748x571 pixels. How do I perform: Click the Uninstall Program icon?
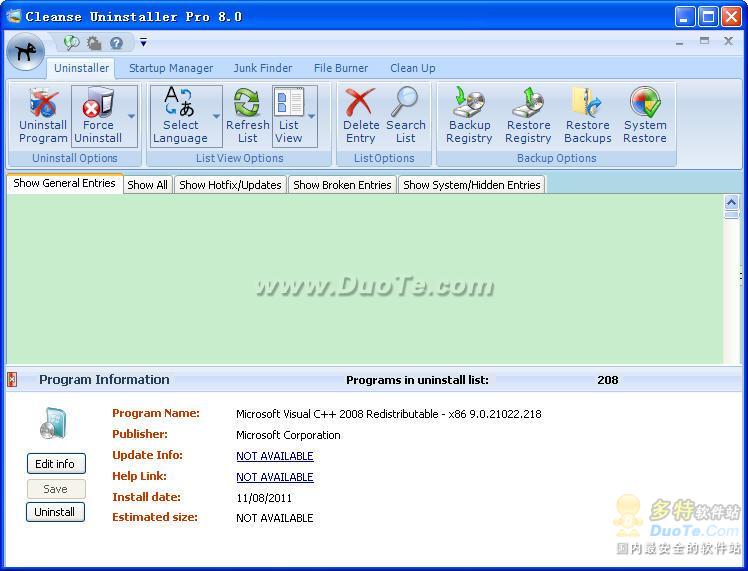[x=43, y=103]
